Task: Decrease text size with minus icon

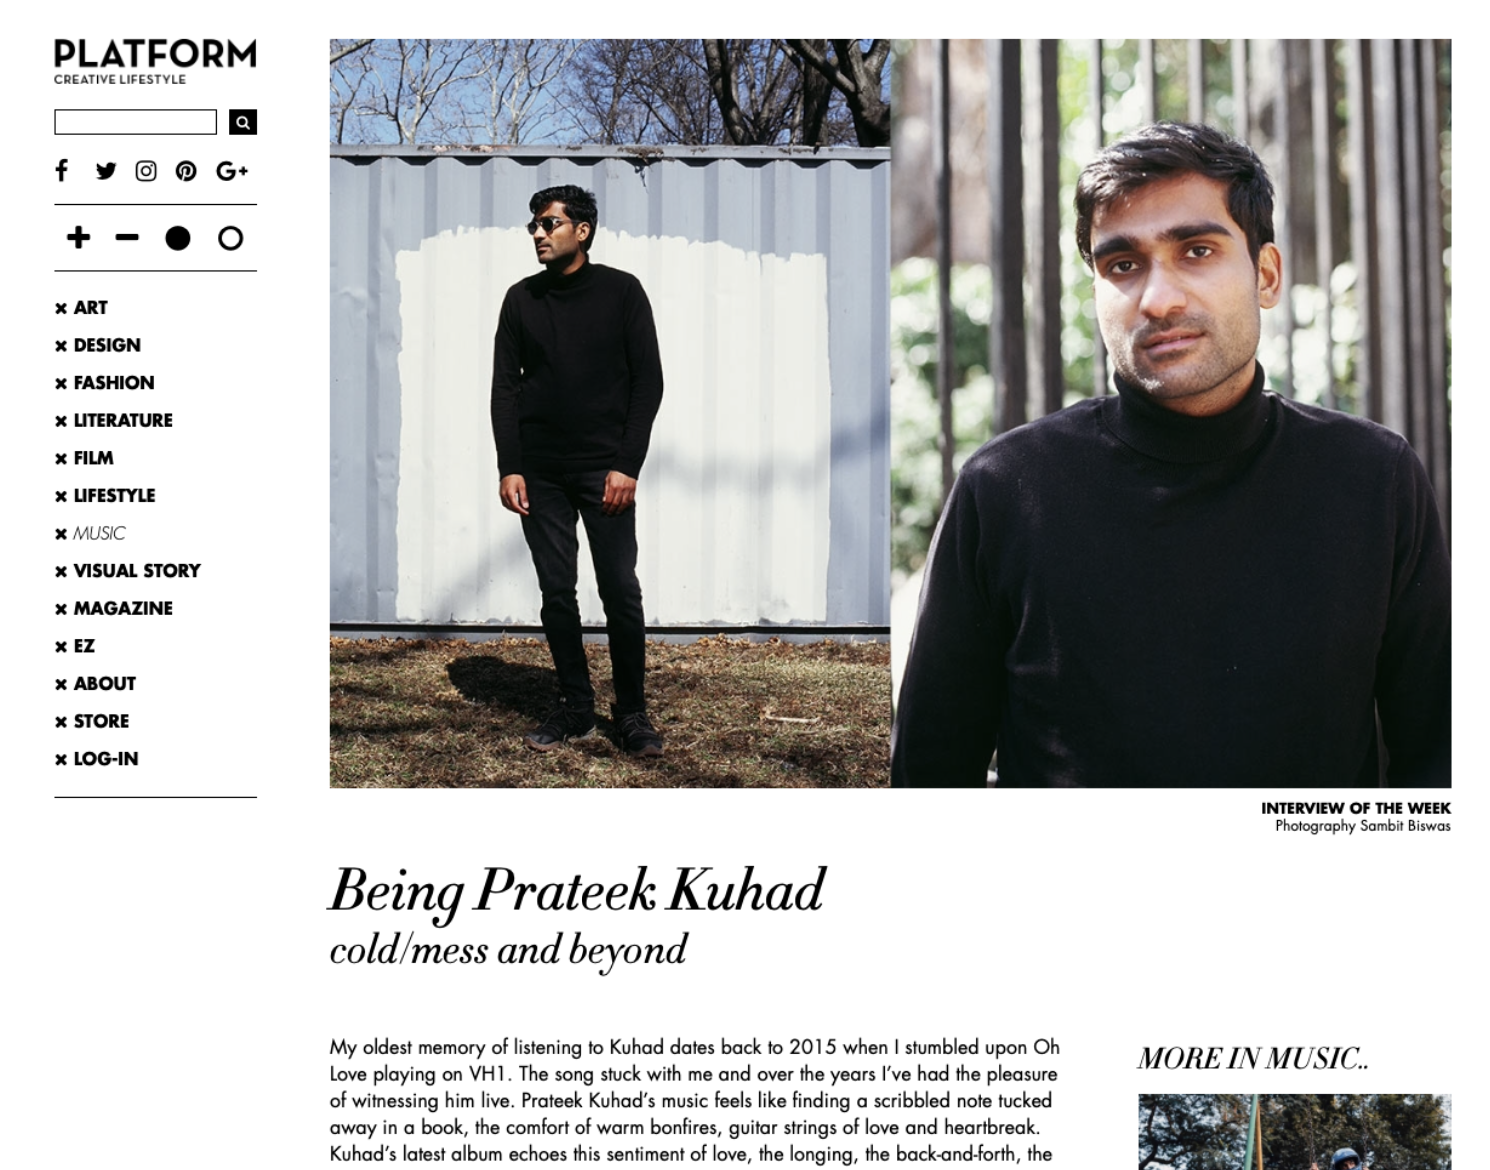Action: coord(127,237)
